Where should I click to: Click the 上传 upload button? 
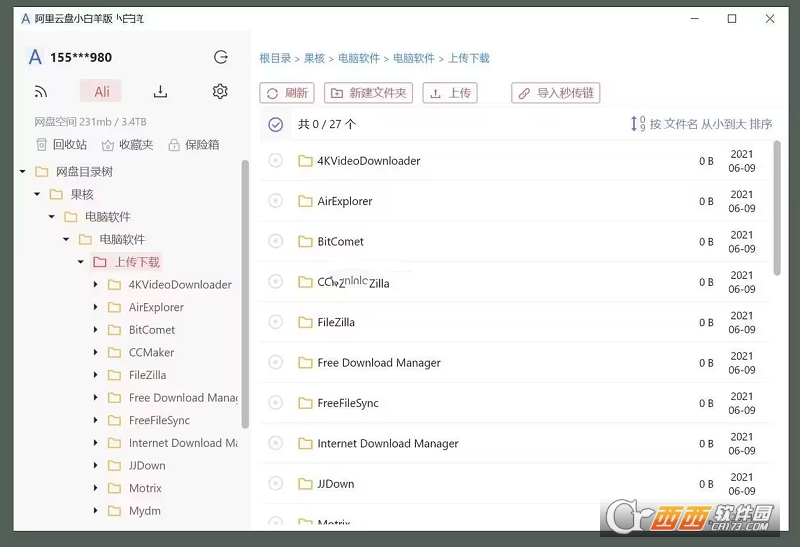[450, 93]
